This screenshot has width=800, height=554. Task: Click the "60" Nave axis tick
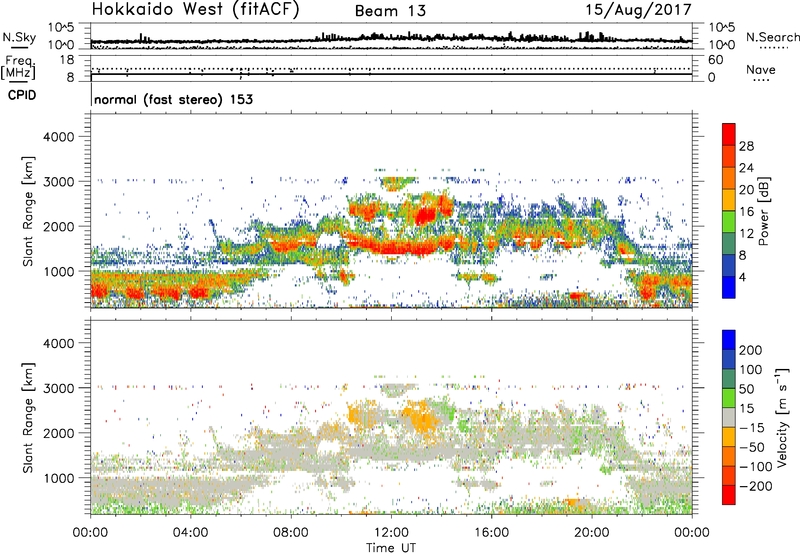click(x=715, y=60)
